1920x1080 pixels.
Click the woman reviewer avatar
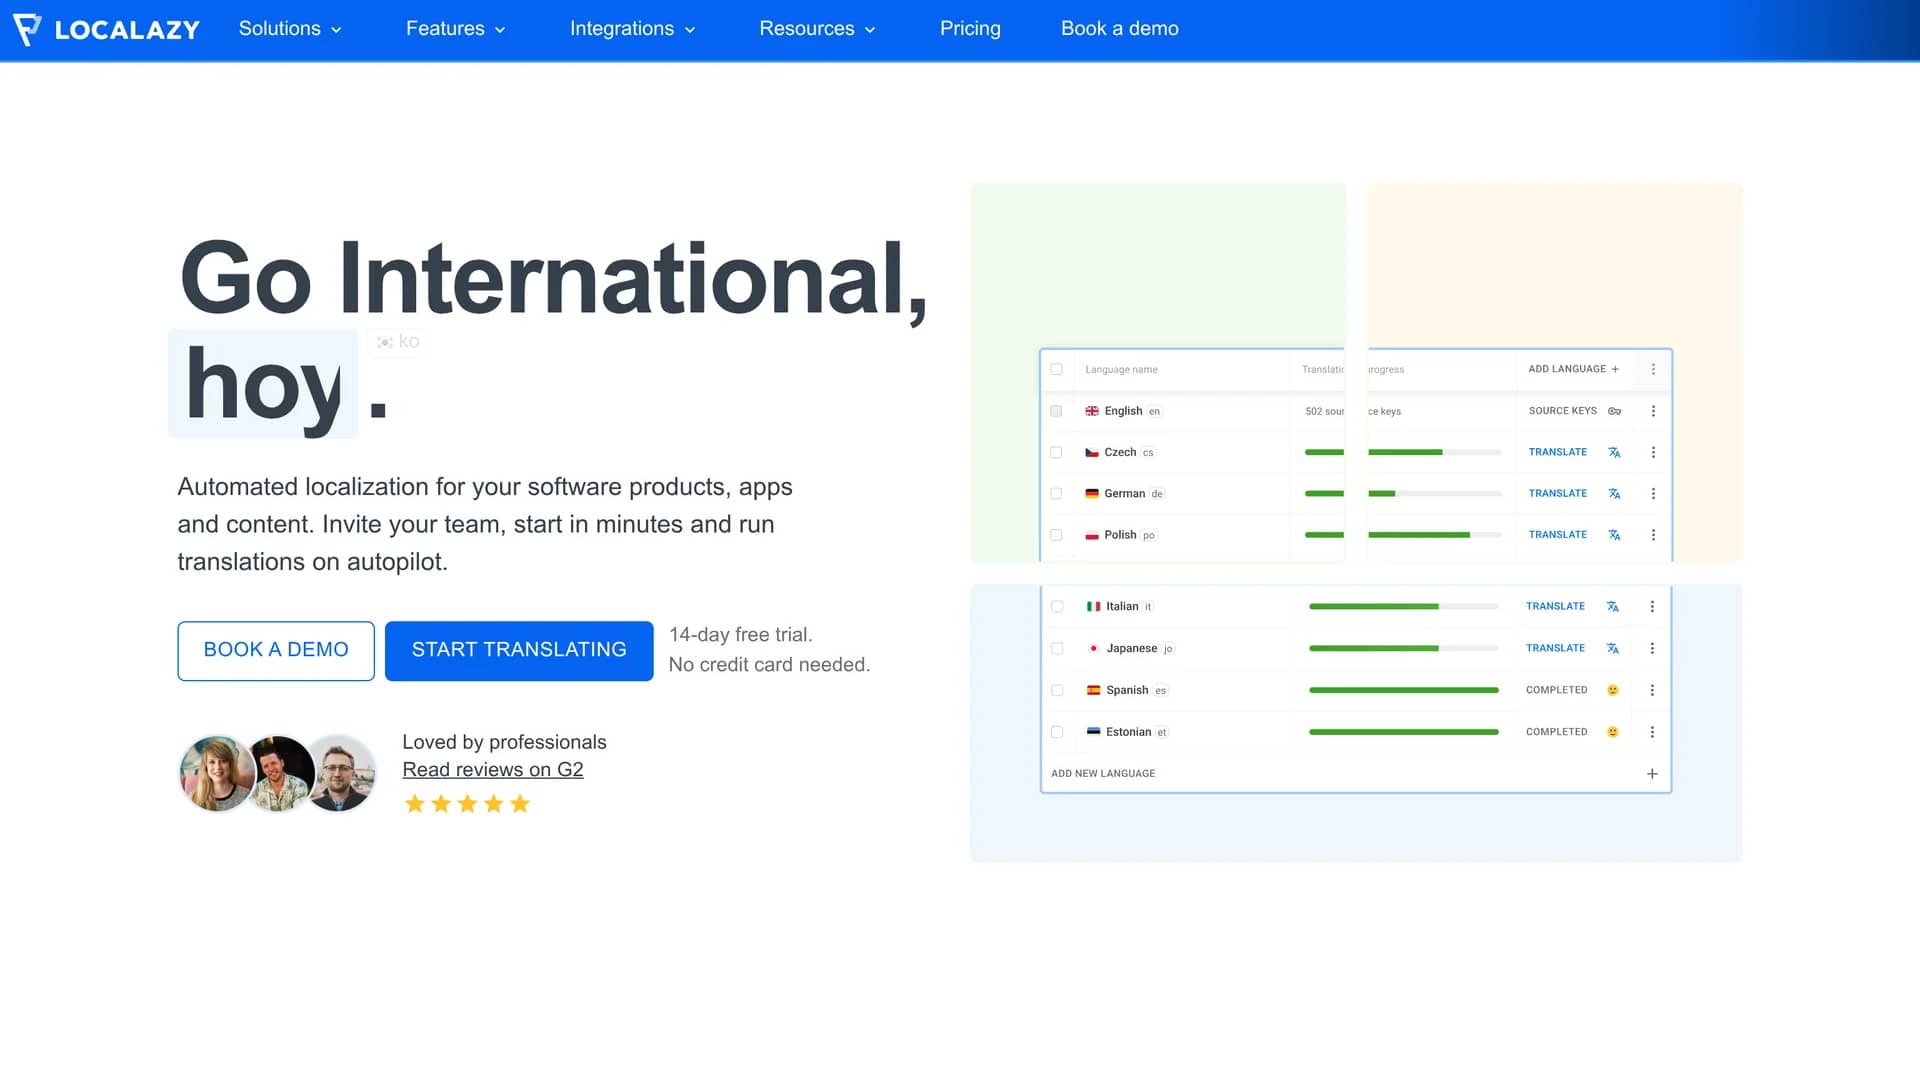[217, 773]
